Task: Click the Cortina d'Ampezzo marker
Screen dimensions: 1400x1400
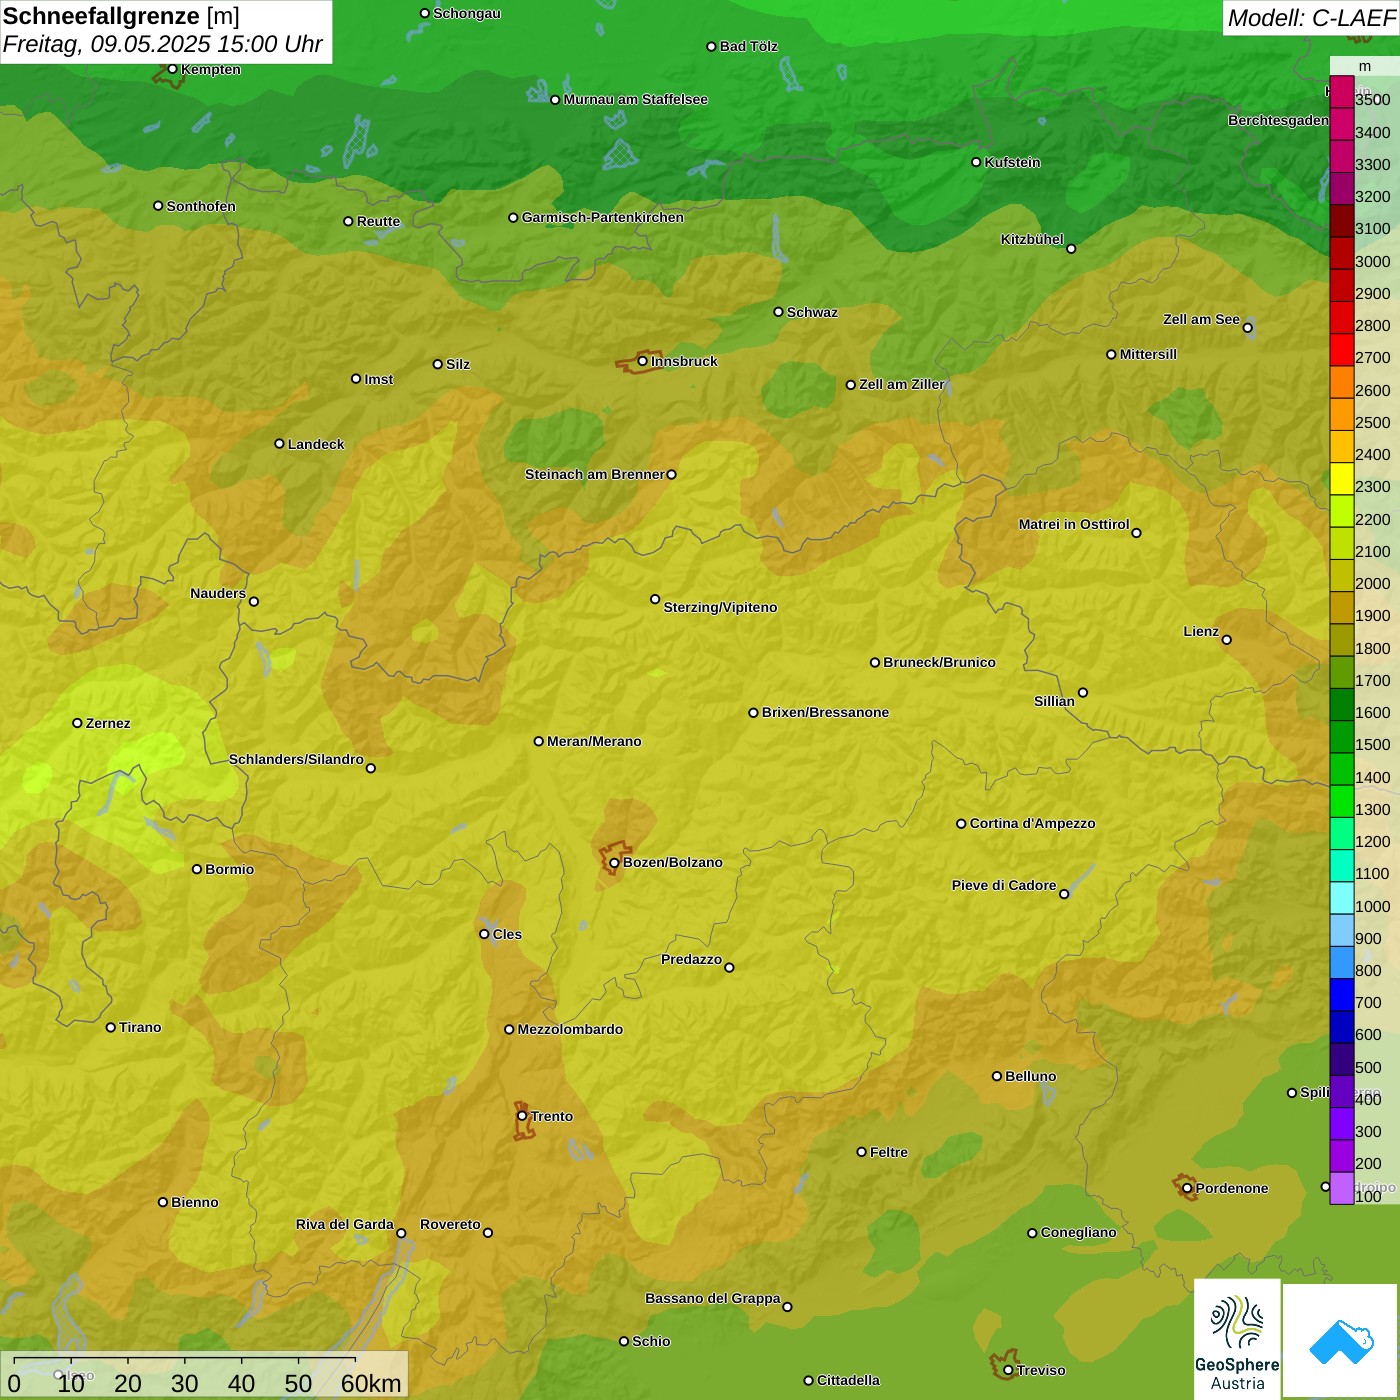Action: (961, 824)
